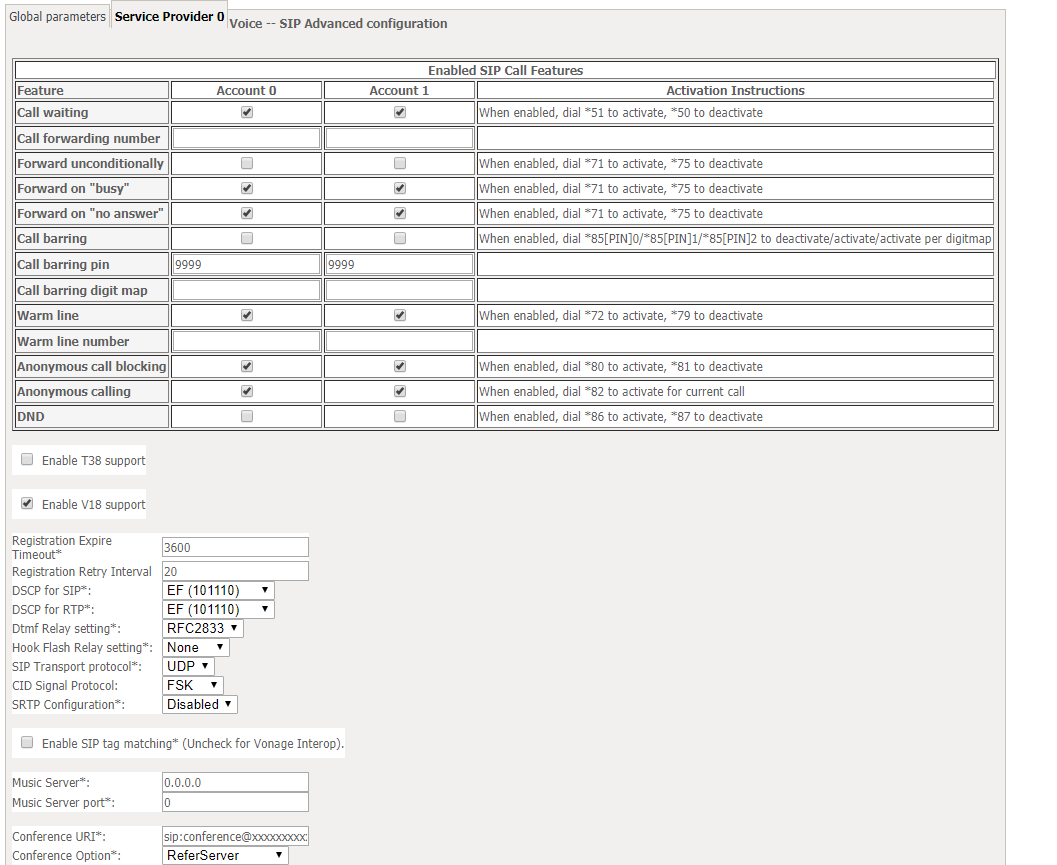Image resolution: width=1057 pixels, height=865 pixels.
Task: Click Warm line number field for Account 1
Action: pyautogui.click(x=400, y=341)
